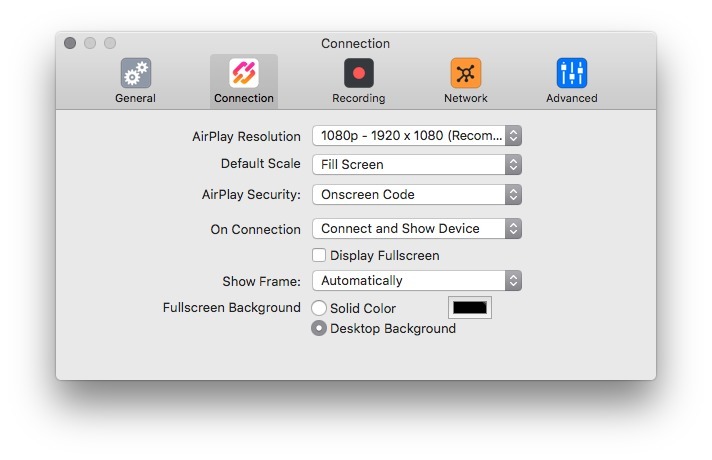This screenshot has height=460, width=712.
Task: Open the Default Scale dropdown
Action: pyautogui.click(x=417, y=164)
